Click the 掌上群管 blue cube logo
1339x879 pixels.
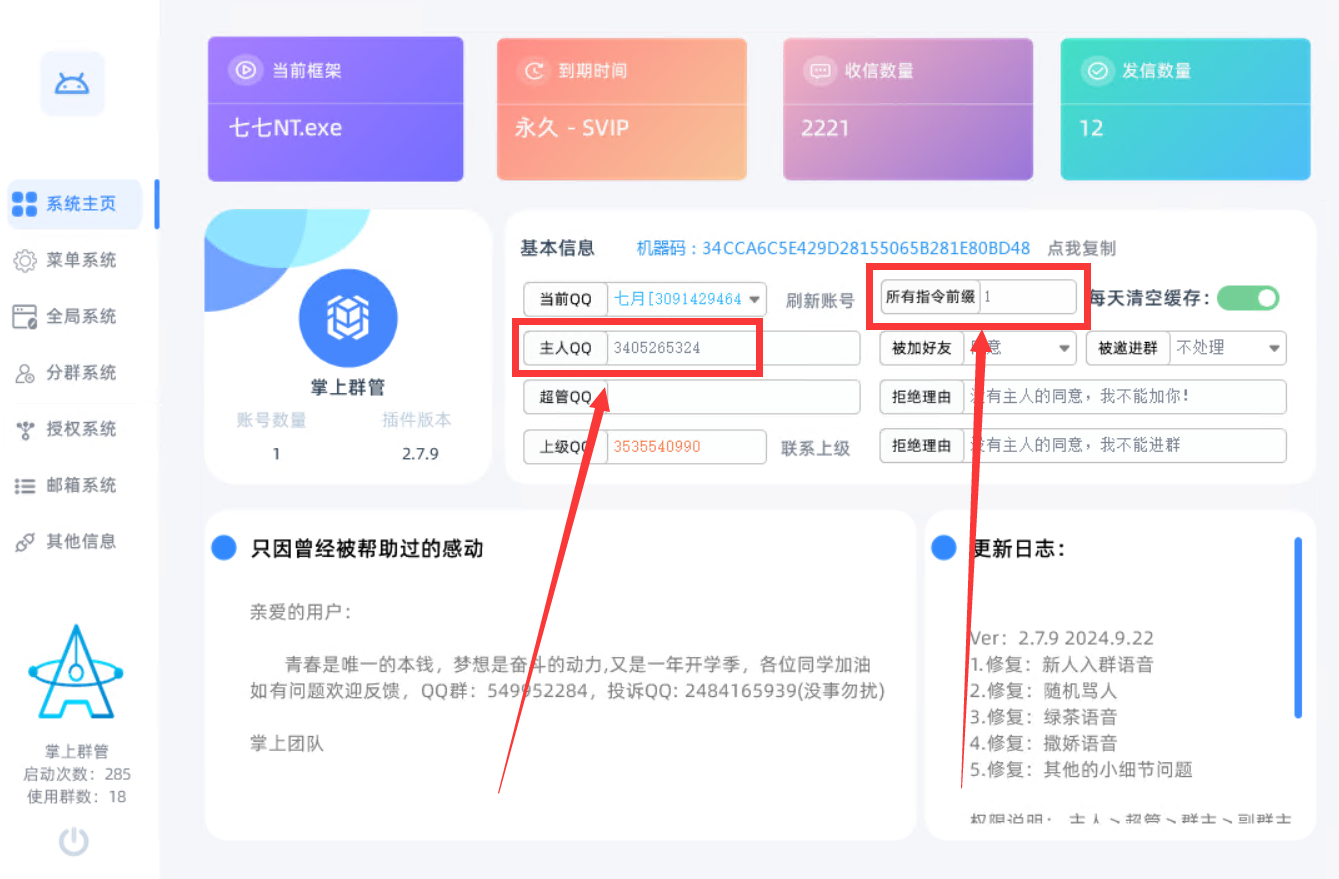pyautogui.click(x=347, y=317)
